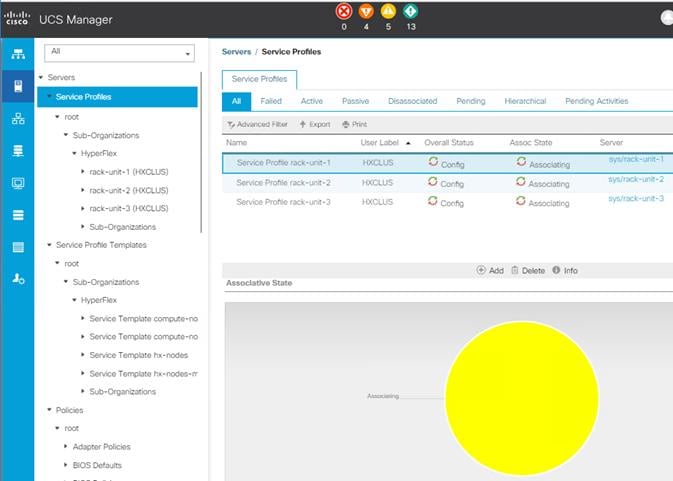
Task: Open the Equipment navigation icon
Action: 18,54
